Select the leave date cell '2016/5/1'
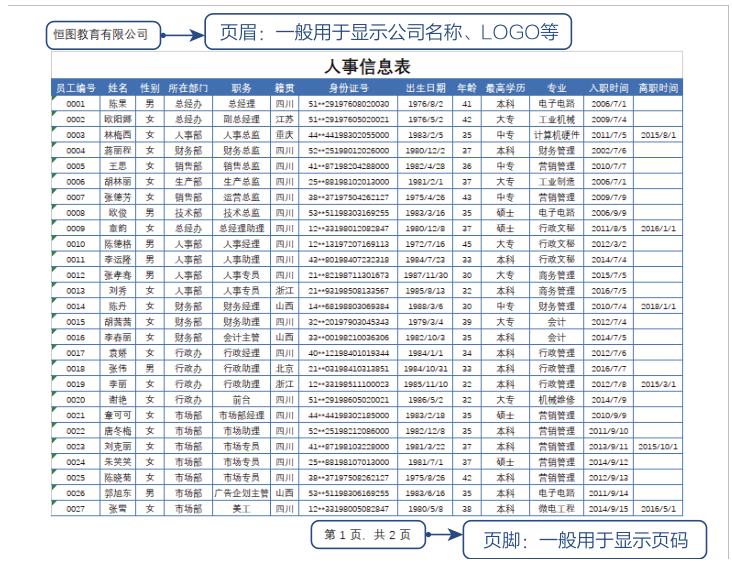732x564 pixels. click(658, 509)
